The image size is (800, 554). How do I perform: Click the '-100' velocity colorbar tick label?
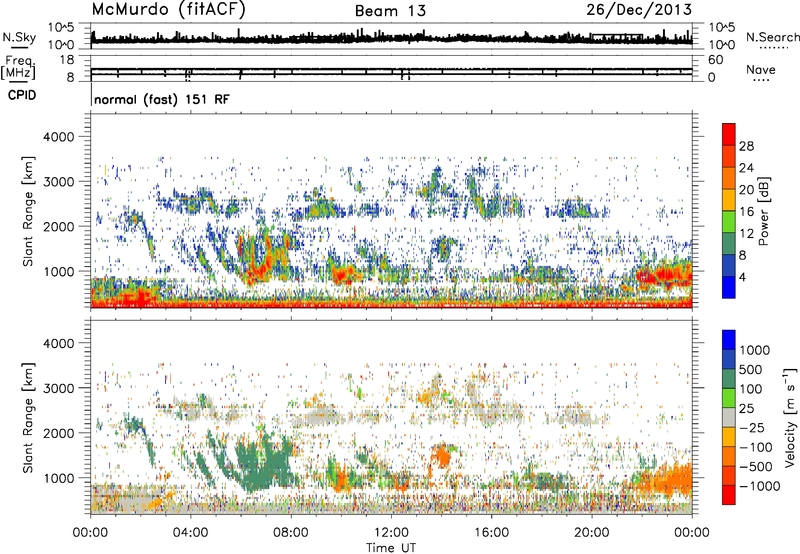755,447
